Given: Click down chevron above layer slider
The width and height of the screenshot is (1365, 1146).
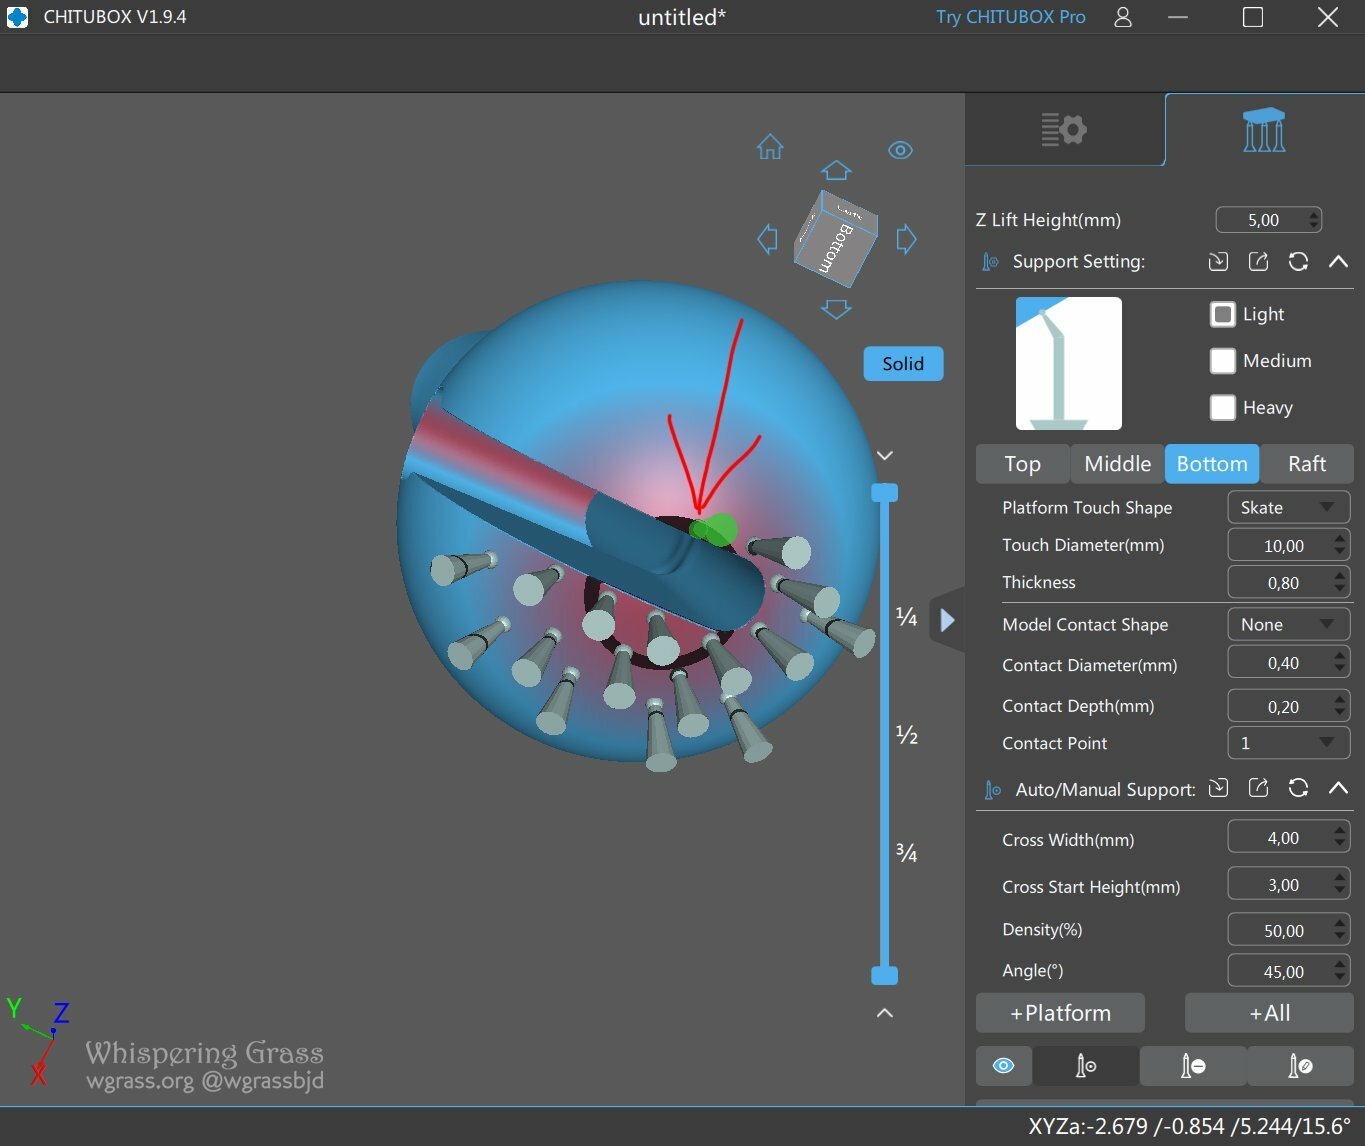Looking at the screenshot, I should 884,455.
